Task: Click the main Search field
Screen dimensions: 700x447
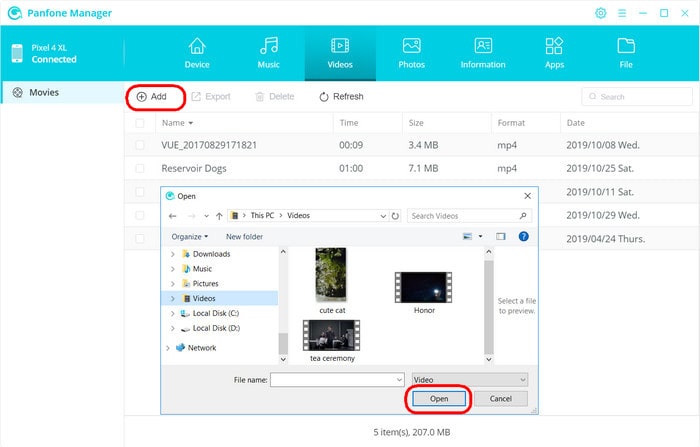Action: coord(637,96)
